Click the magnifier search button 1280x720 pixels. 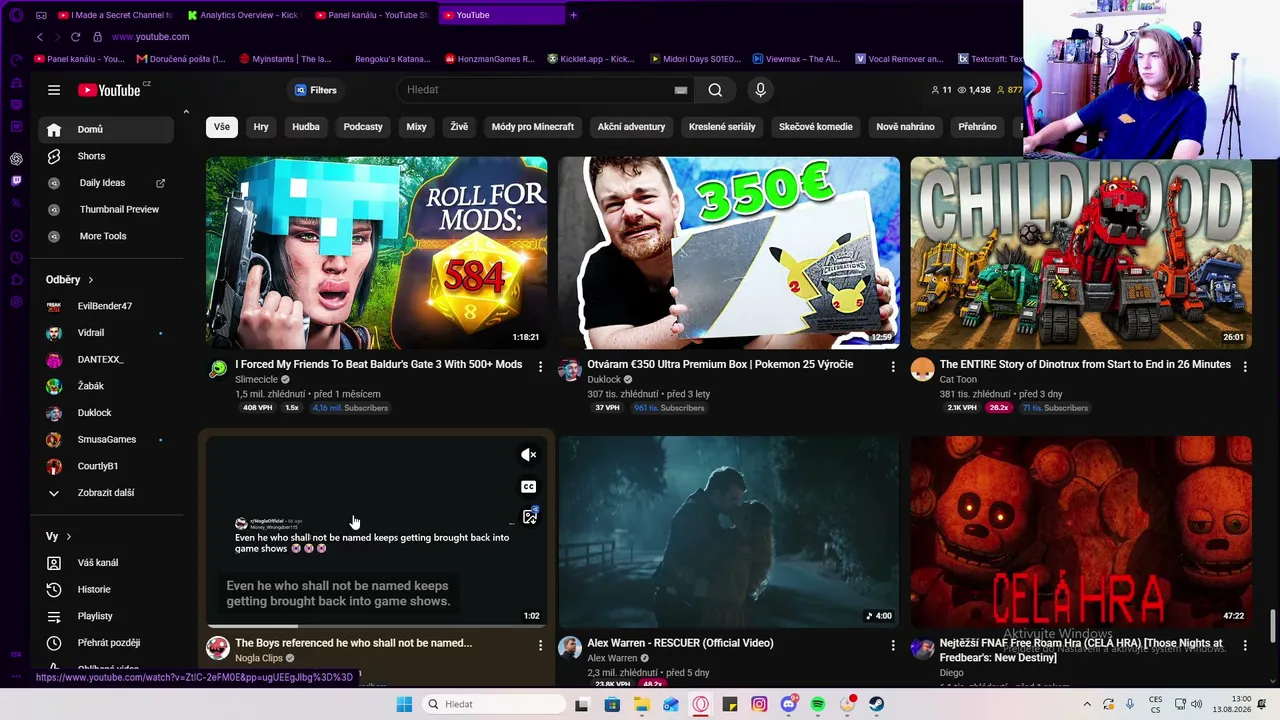(x=715, y=90)
